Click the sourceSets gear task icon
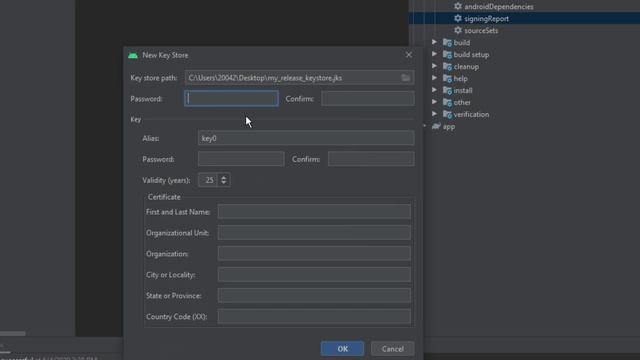The height and width of the screenshot is (360, 640). tap(458, 30)
